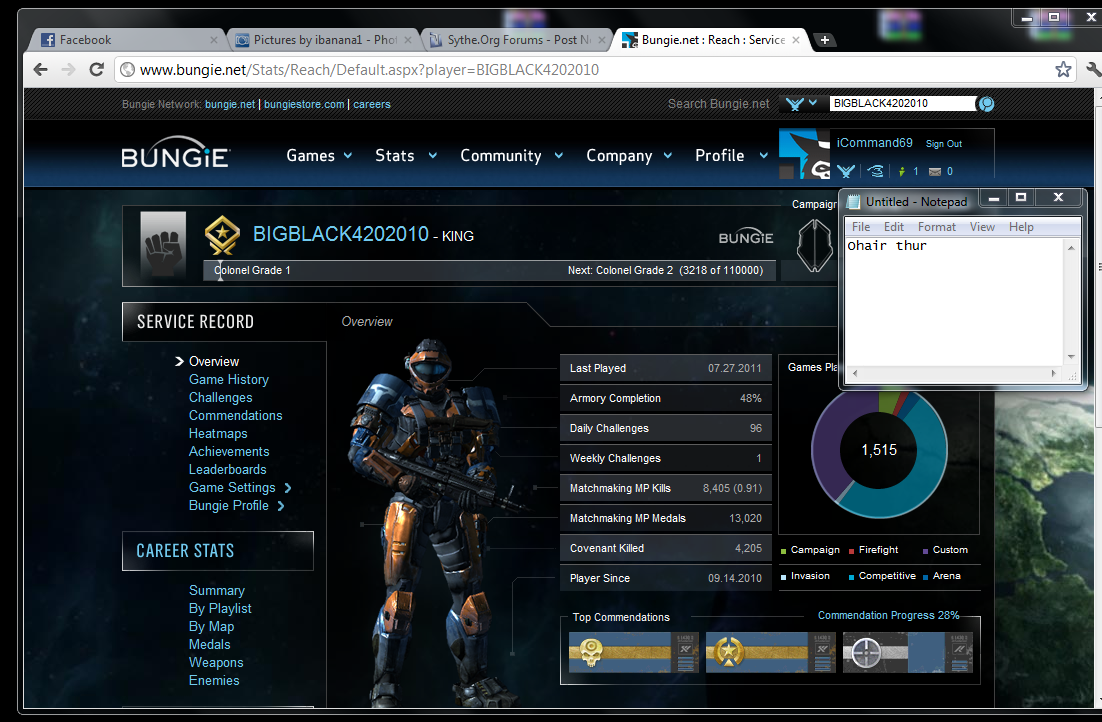
Task: Bookmark this page with the star icon
Action: click(x=1063, y=69)
